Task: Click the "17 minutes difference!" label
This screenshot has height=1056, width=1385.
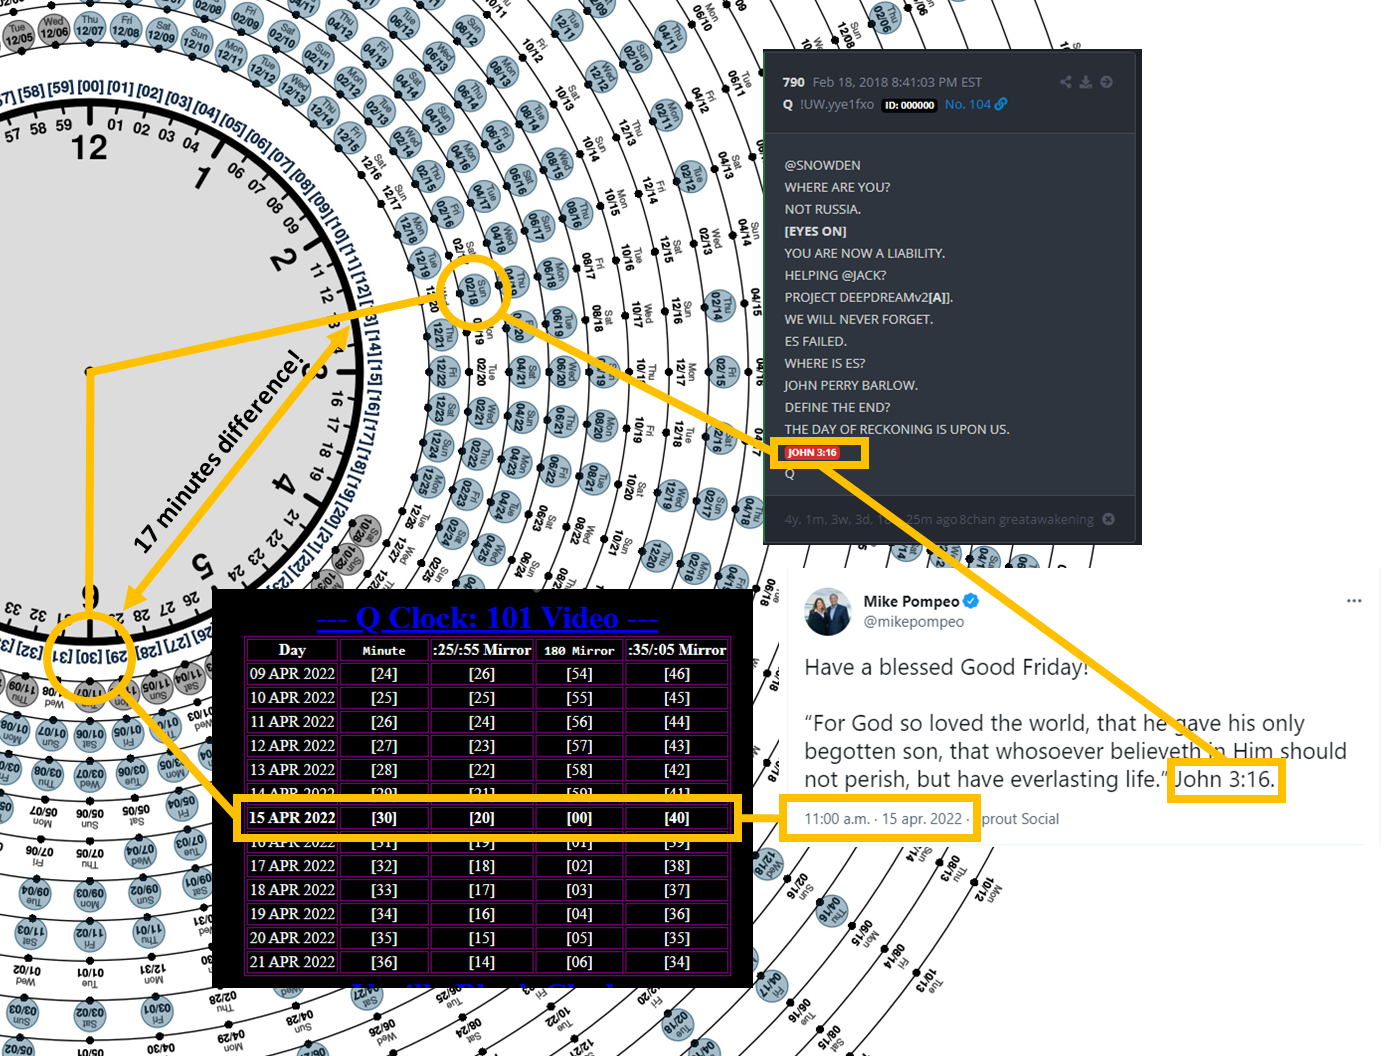Action: pyautogui.click(x=219, y=450)
